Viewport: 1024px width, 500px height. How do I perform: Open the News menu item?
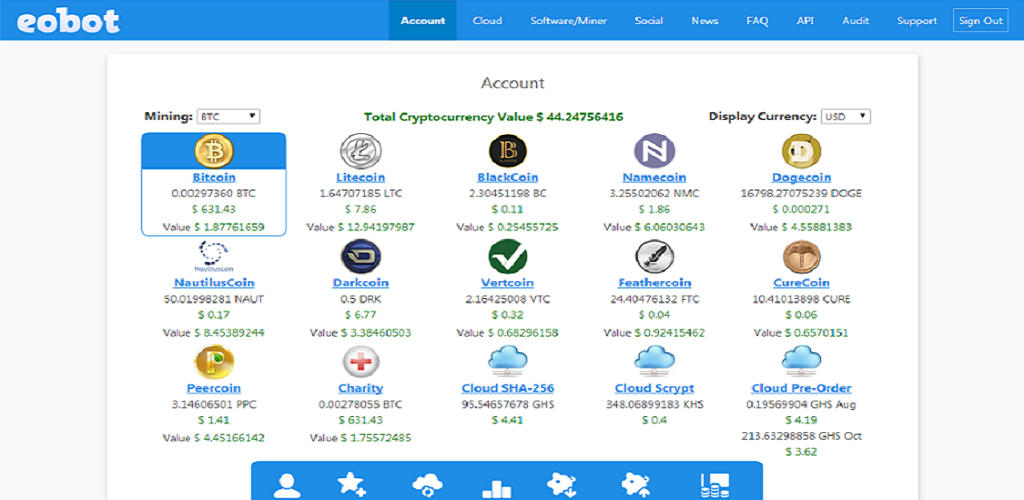[705, 20]
